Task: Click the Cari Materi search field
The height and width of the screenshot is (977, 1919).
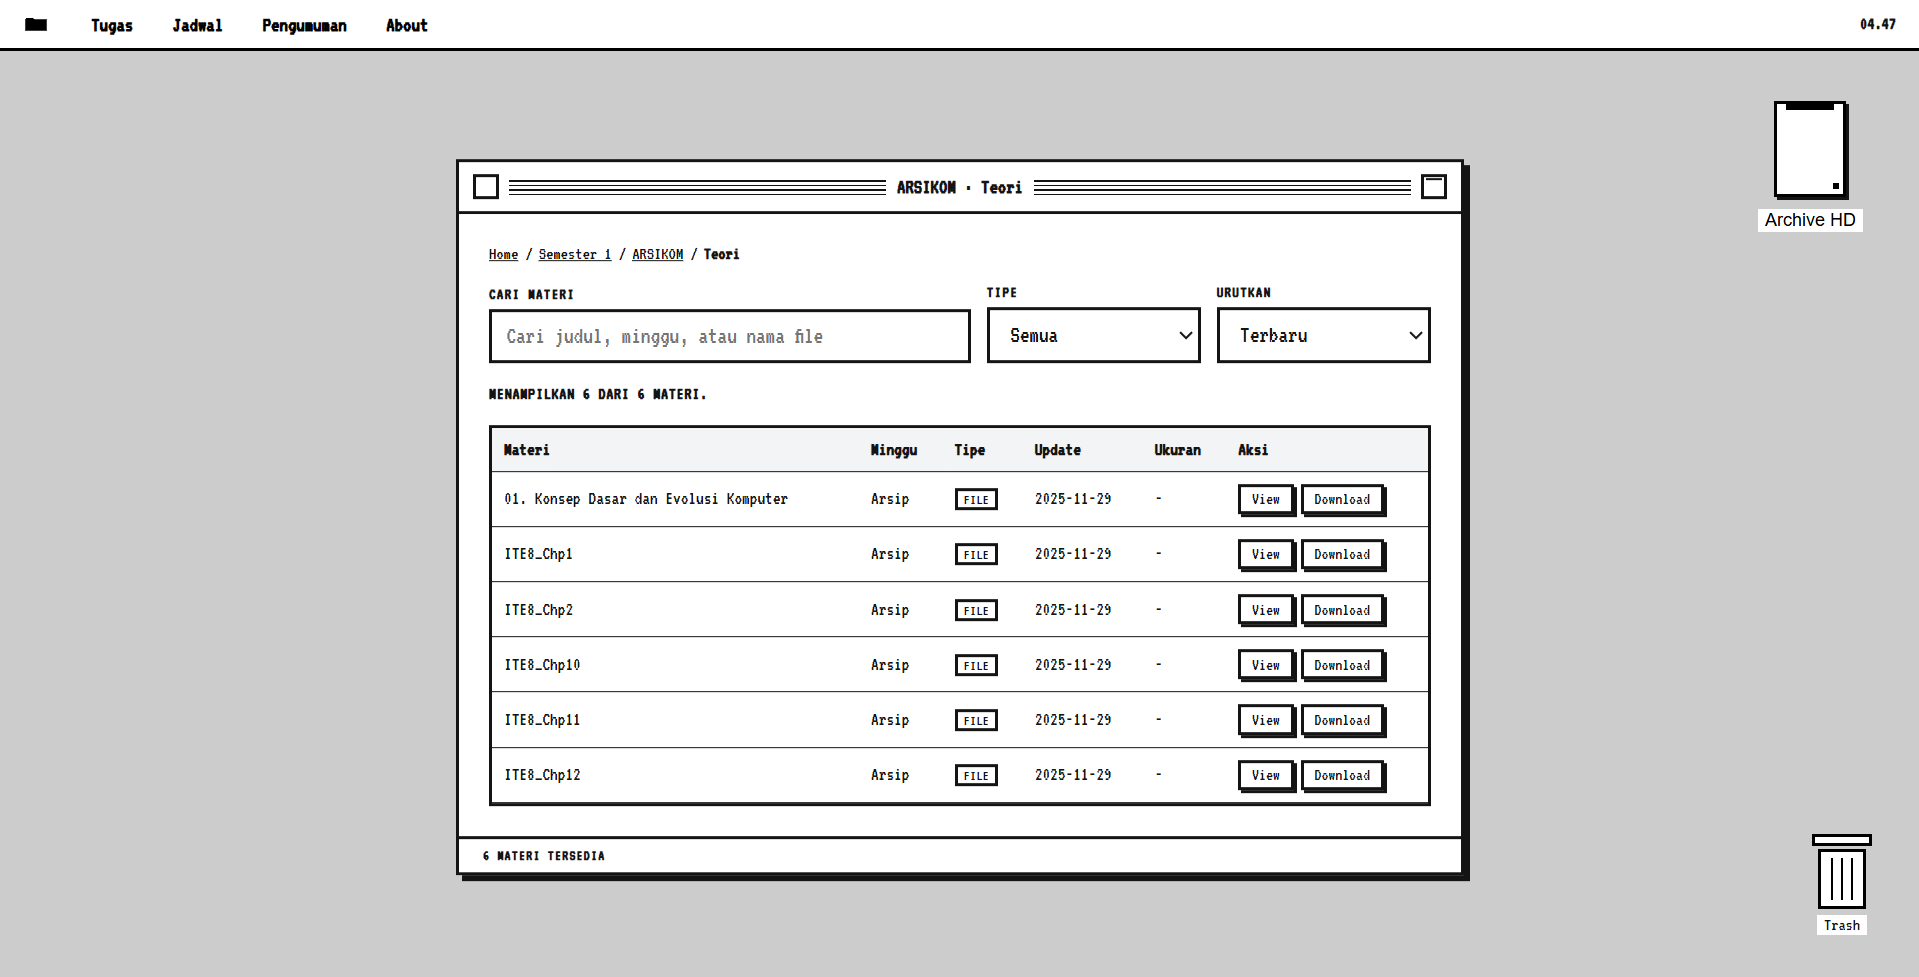Action: [729, 337]
